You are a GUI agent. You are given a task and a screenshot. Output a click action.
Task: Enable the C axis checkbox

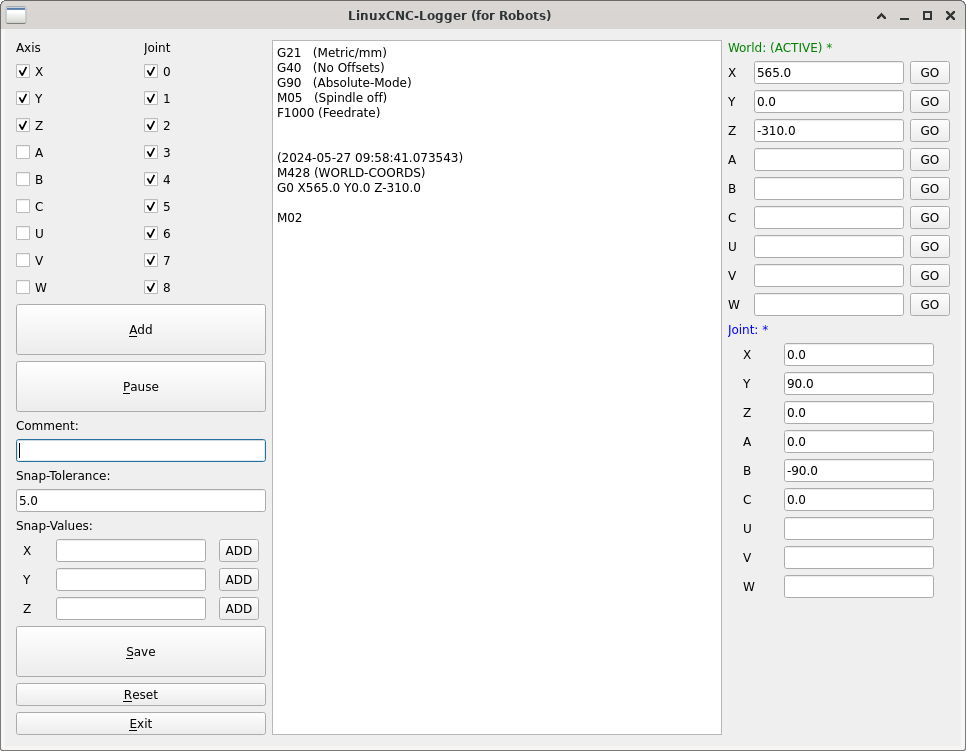coord(23,206)
